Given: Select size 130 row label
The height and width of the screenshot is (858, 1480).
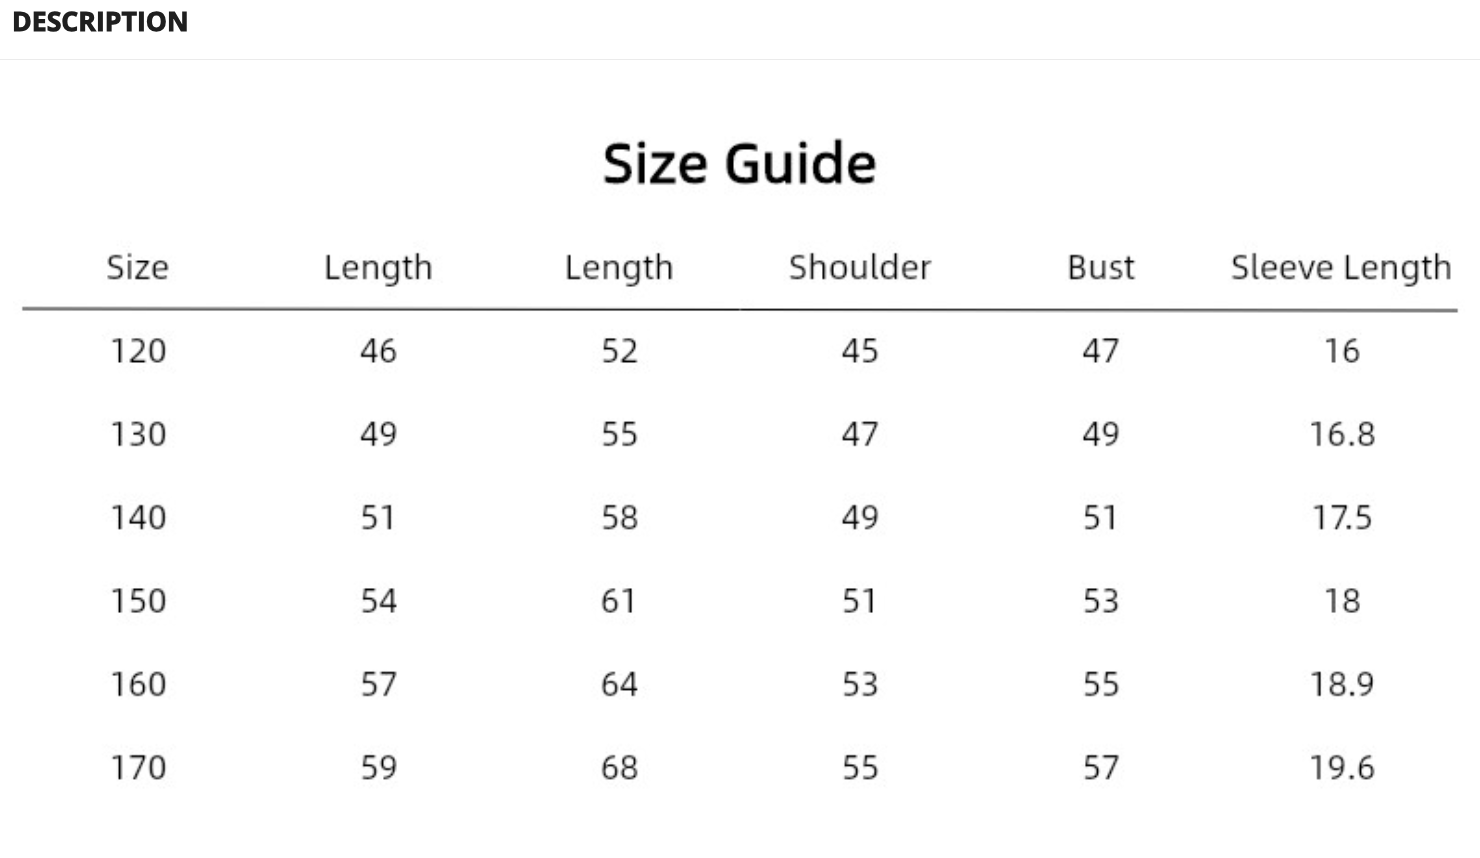Looking at the screenshot, I should click(x=138, y=434).
